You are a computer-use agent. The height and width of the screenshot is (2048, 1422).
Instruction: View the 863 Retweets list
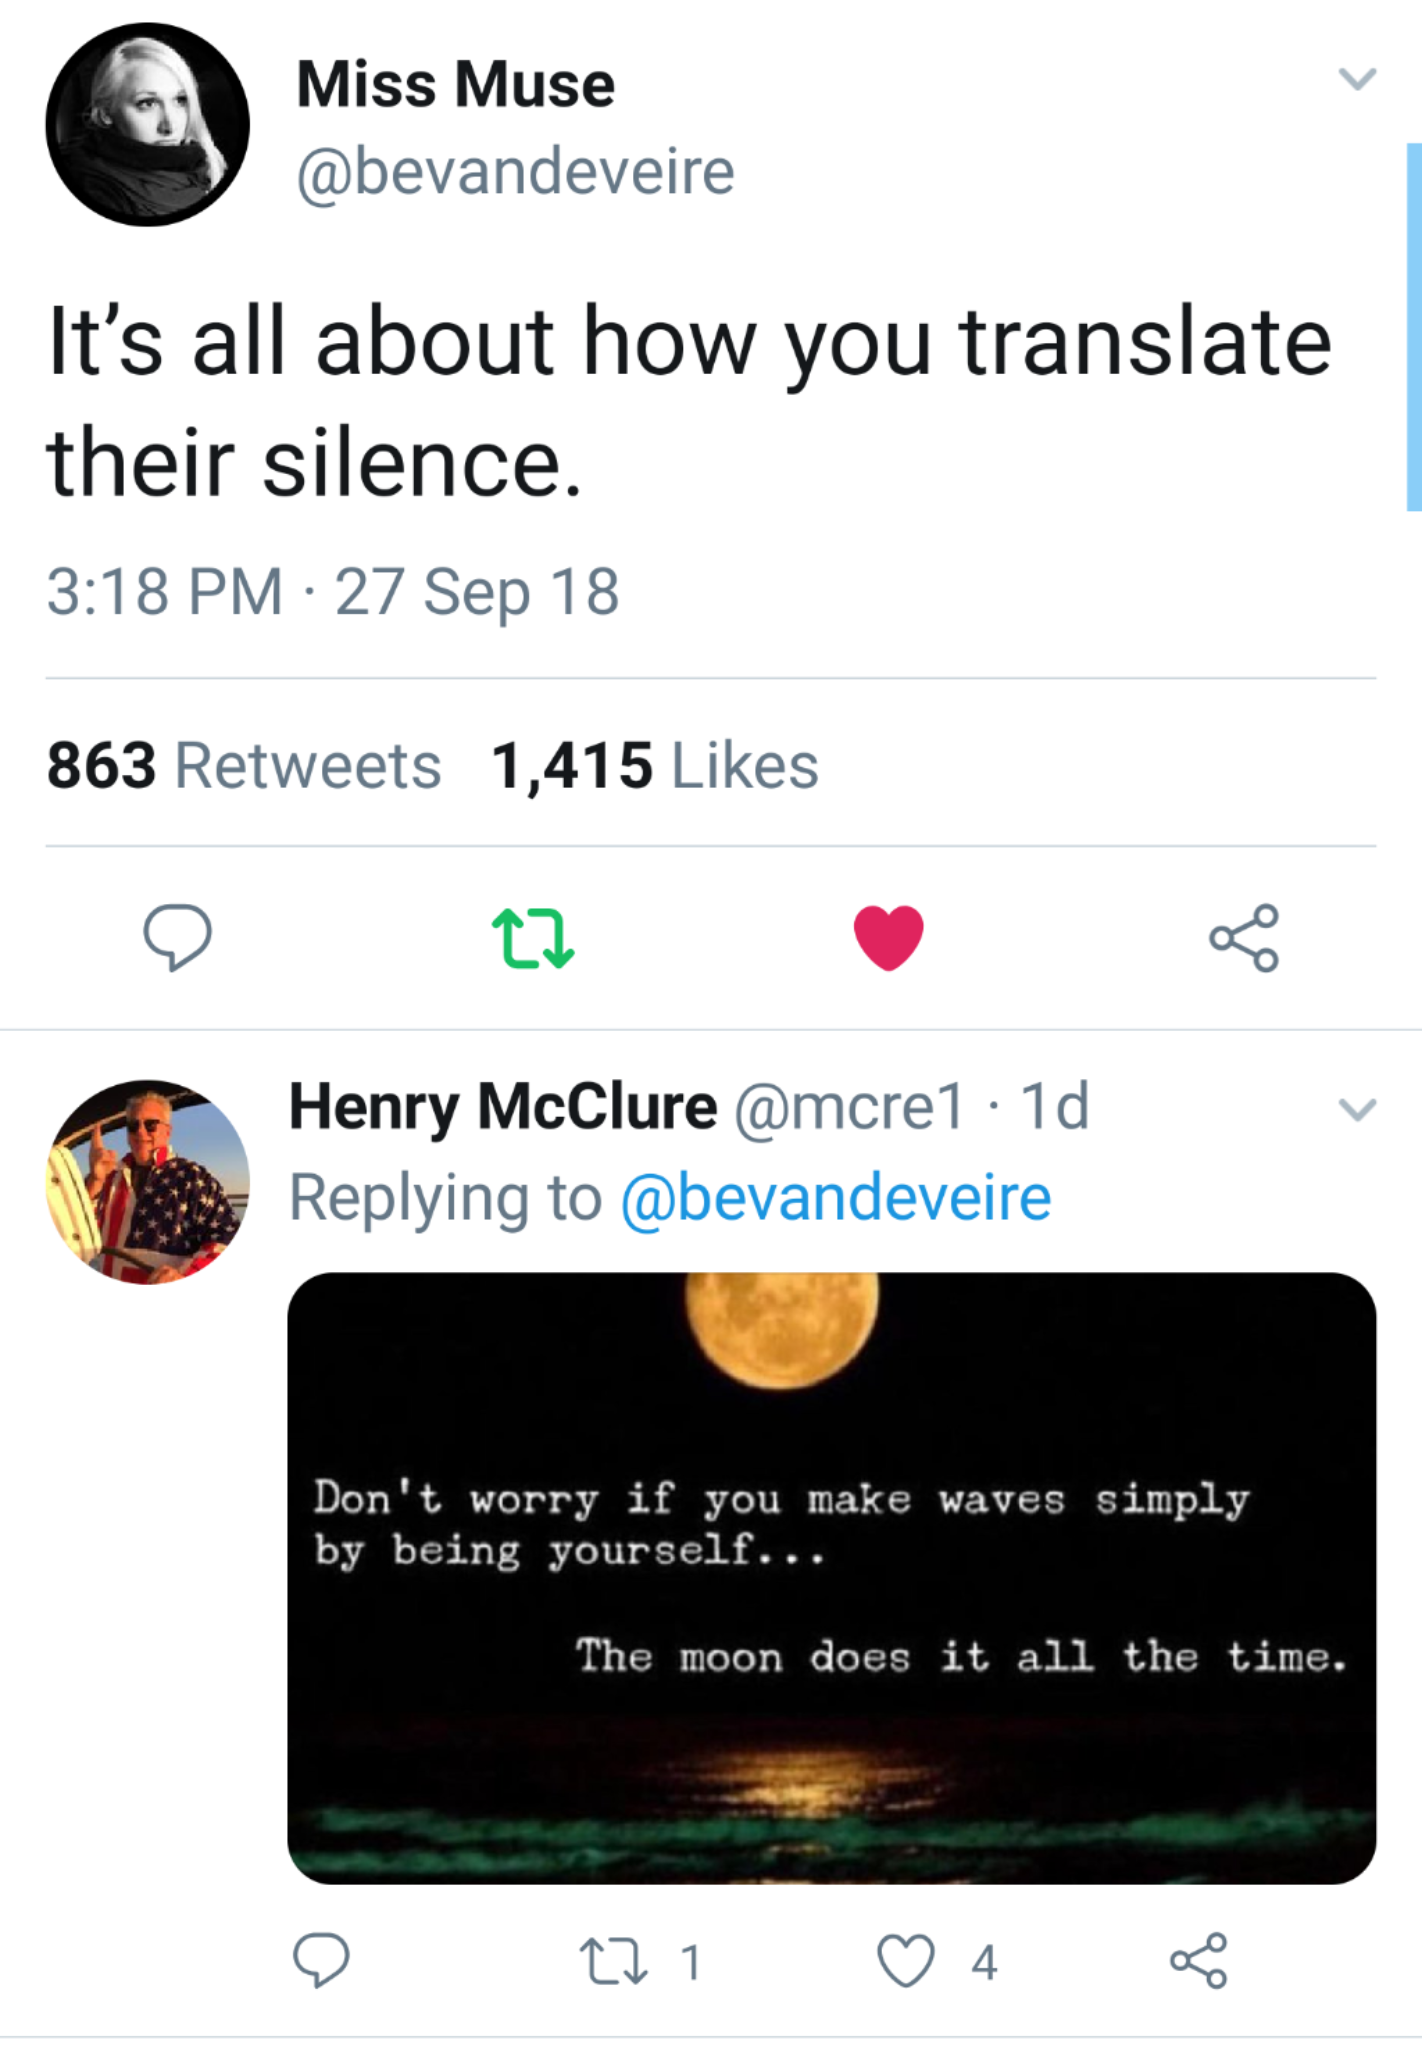click(x=244, y=766)
